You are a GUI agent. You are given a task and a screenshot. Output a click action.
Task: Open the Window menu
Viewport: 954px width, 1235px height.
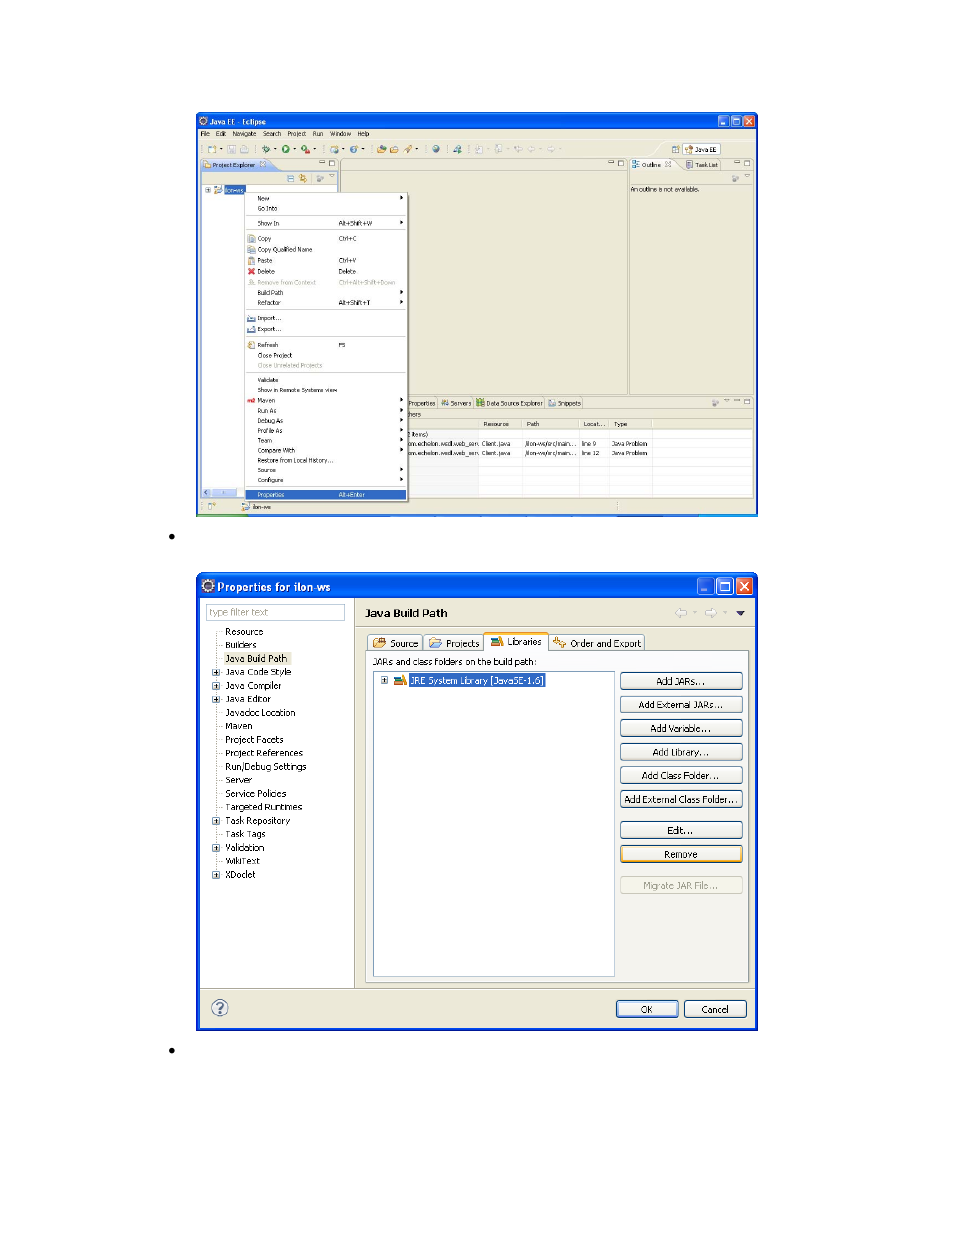point(341,134)
